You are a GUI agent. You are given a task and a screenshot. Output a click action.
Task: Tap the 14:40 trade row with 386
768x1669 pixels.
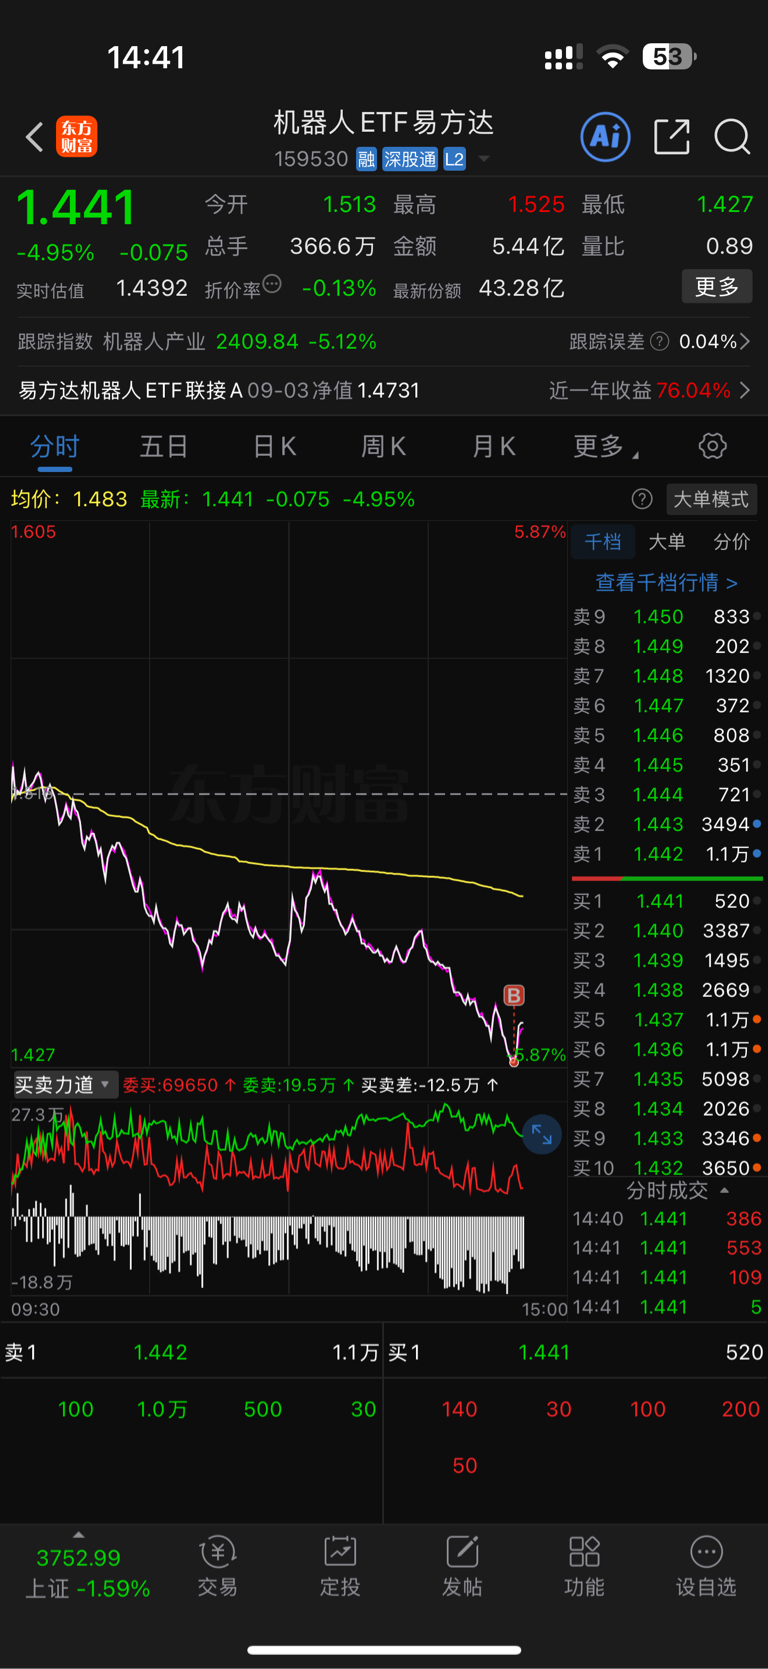coord(667,1218)
